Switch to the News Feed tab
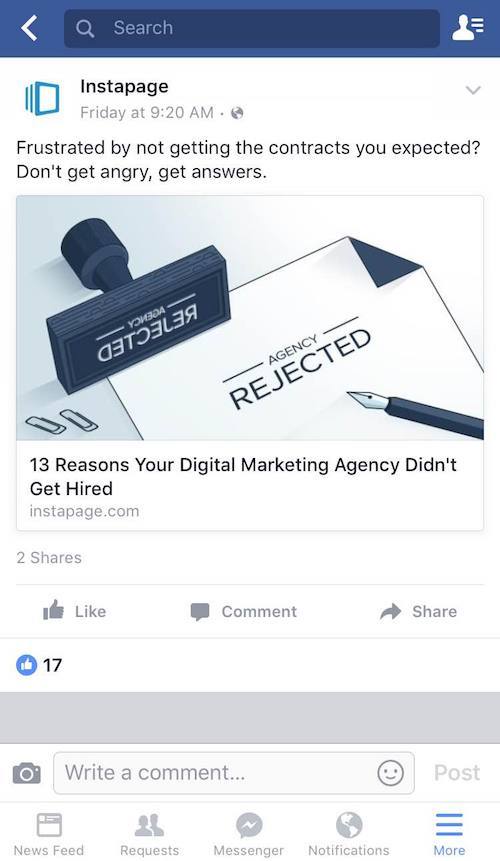This screenshot has width=500, height=861. [49, 834]
